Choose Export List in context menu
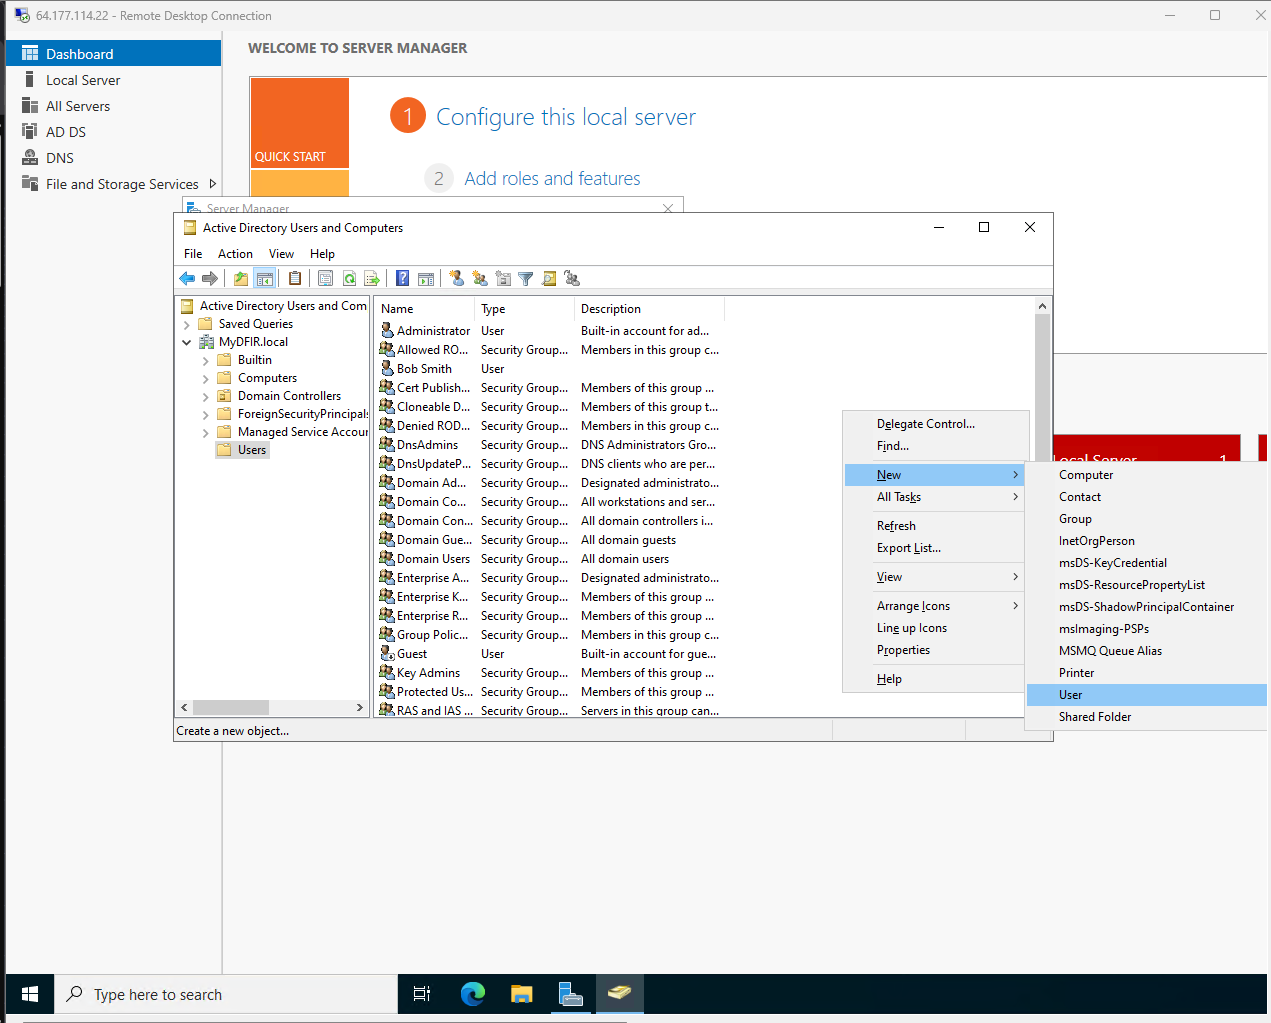 point(935,548)
